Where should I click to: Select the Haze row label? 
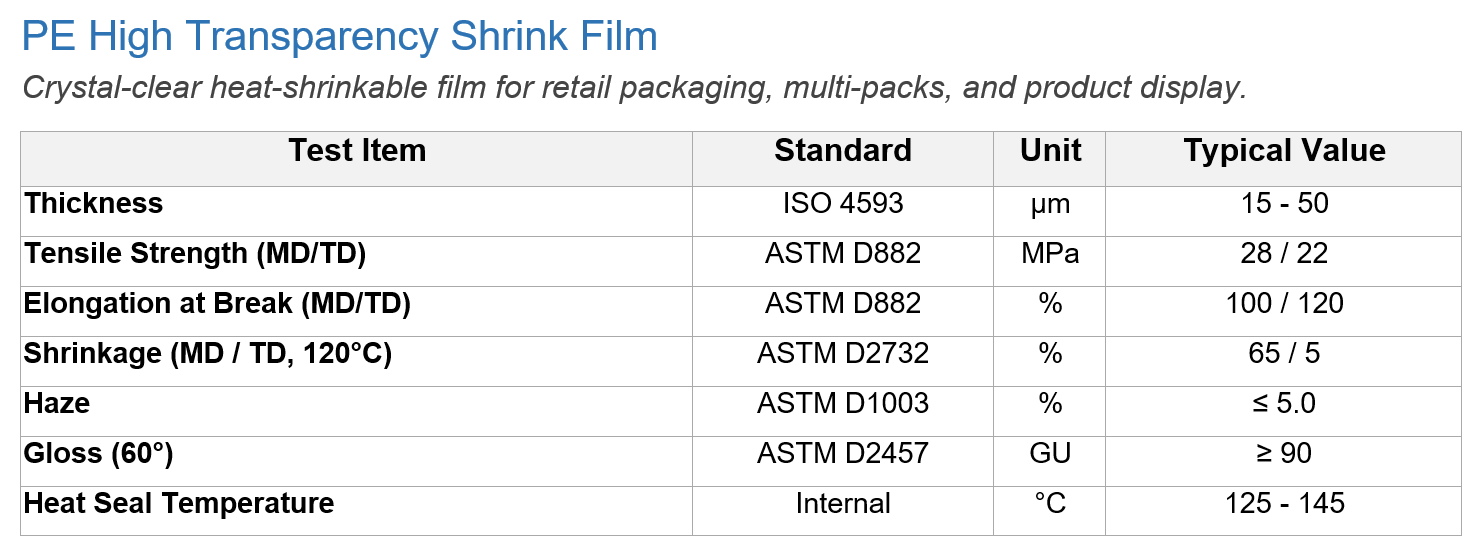[x=57, y=403]
